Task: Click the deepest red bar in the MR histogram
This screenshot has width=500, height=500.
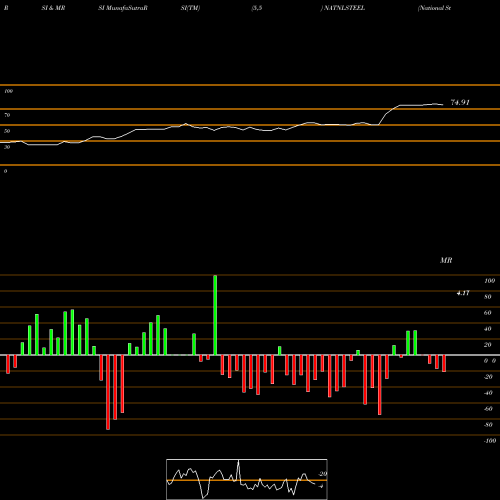Action: (108, 392)
